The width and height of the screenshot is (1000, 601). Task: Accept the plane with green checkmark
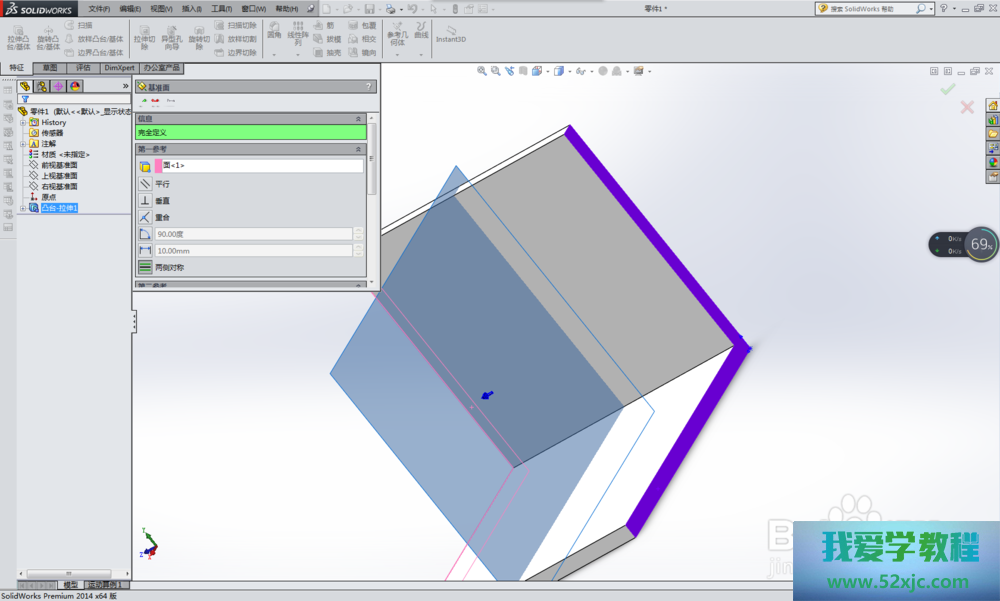click(x=947, y=90)
